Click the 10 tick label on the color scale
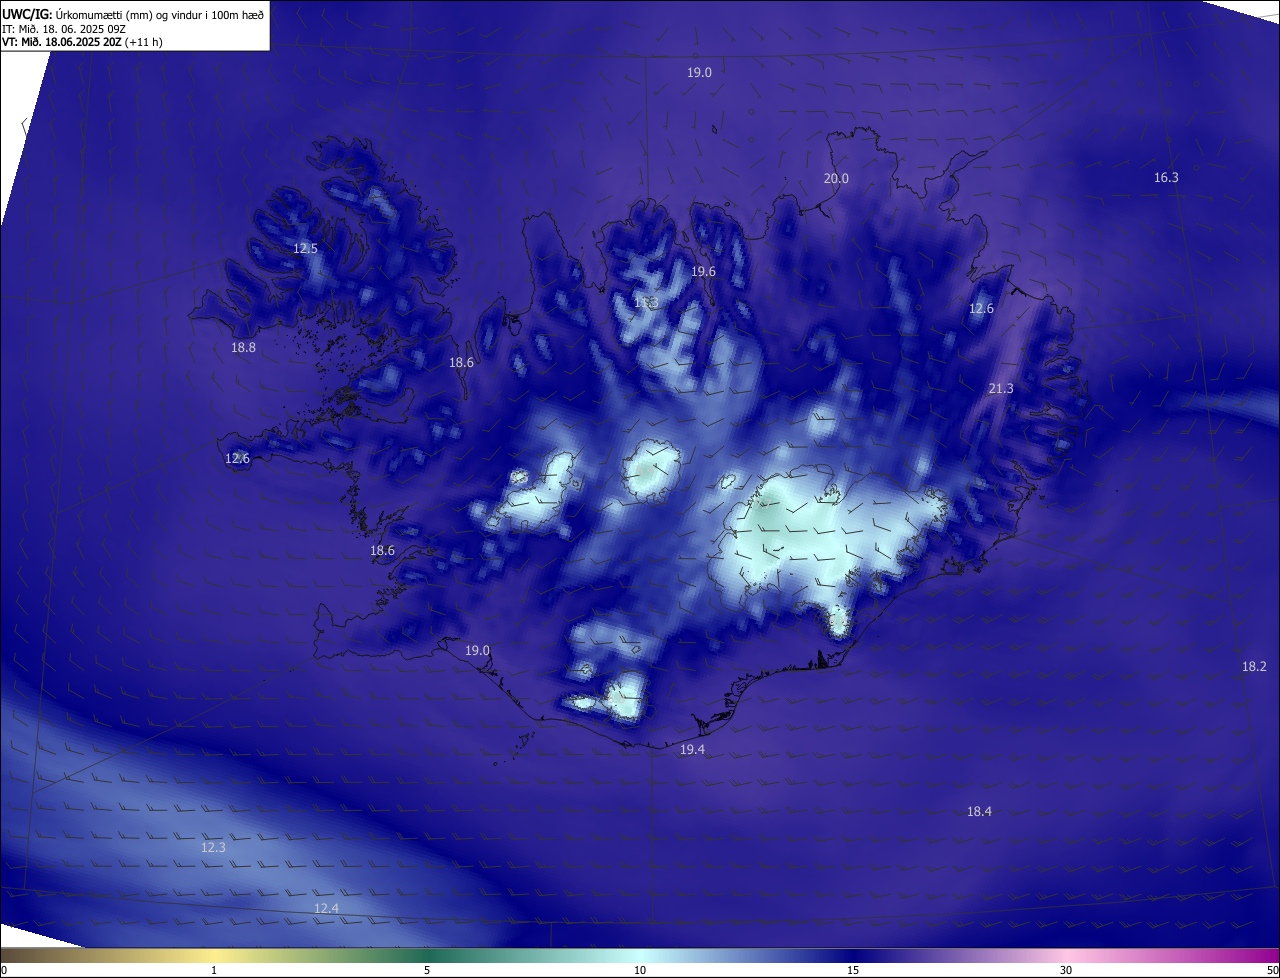The image size is (1280, 978). [x=640, y=970]
